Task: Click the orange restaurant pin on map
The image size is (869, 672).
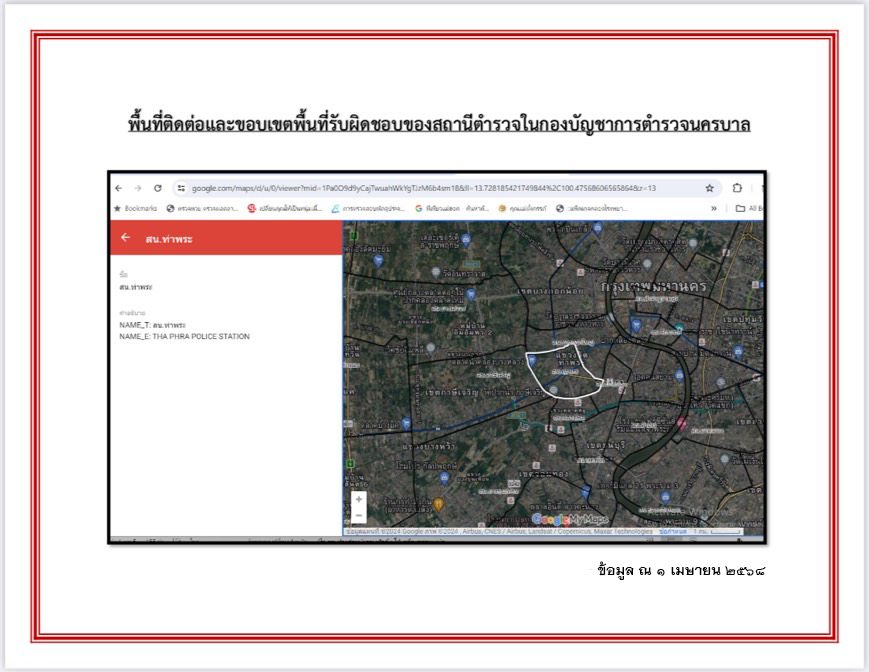Action: point(438,502)
